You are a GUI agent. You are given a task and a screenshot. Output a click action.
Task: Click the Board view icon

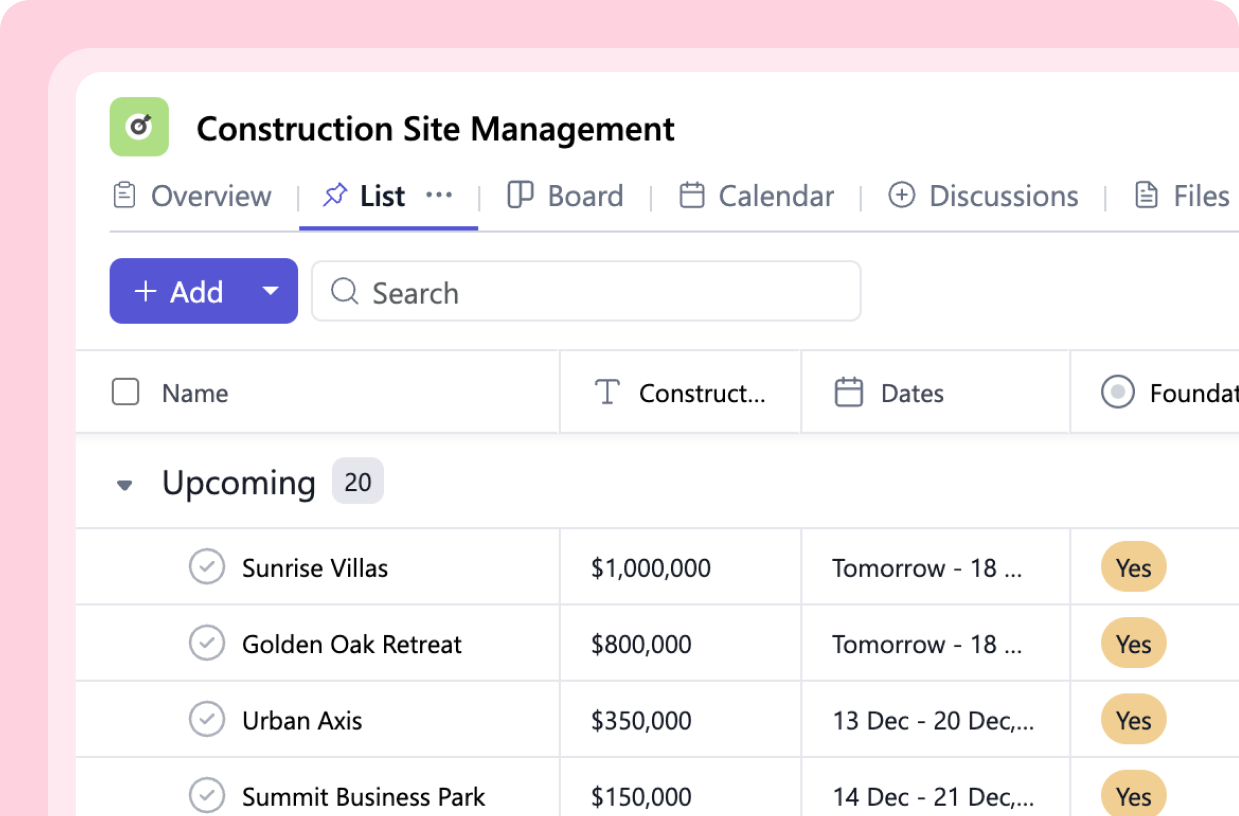coord(521,195)
